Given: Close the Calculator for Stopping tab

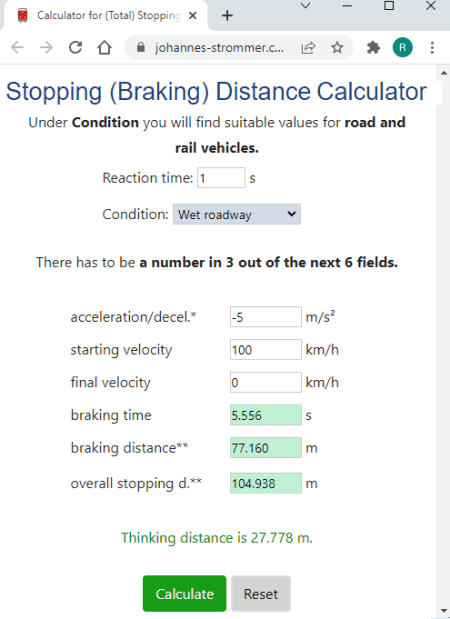Looking at the screenshot, I should point(193,16).
